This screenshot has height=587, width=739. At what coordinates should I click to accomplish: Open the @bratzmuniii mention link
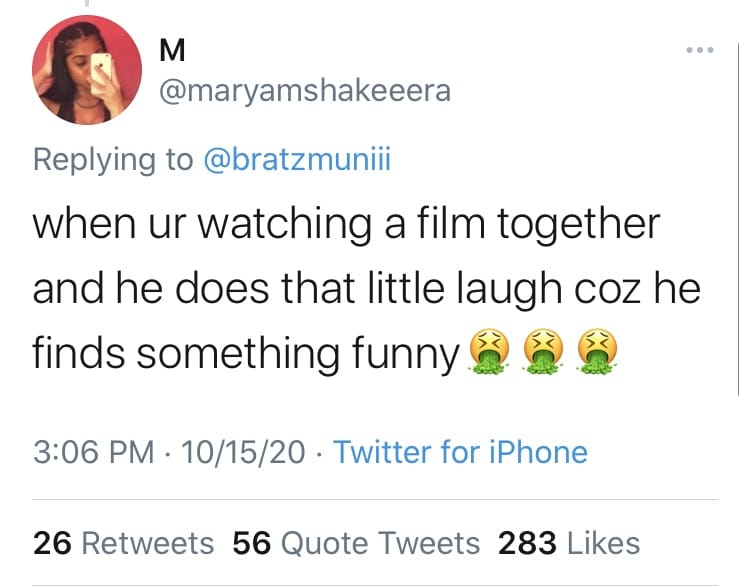click(x=297, y=159)
